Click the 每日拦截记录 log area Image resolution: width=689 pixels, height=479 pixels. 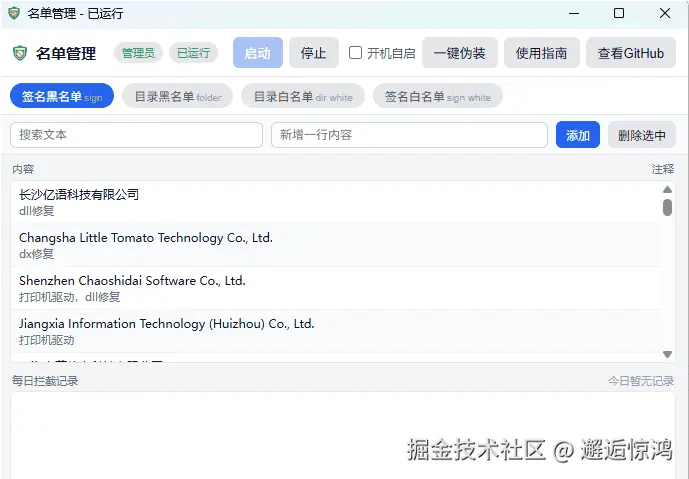tap(343, 435)
